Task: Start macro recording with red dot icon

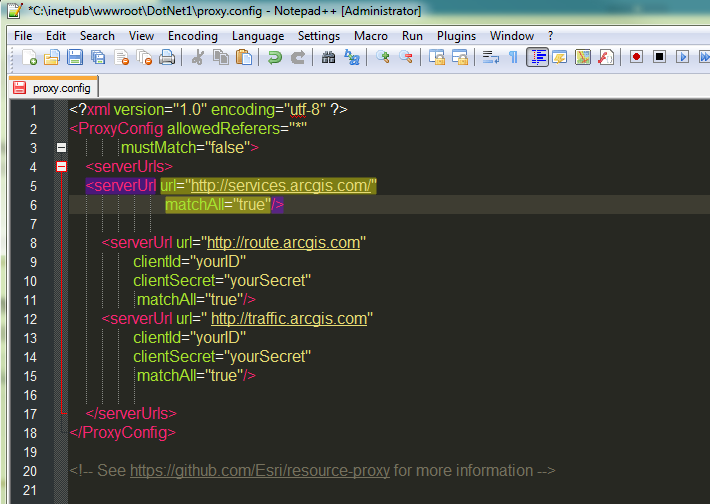Action: click(x=636, y=57)
